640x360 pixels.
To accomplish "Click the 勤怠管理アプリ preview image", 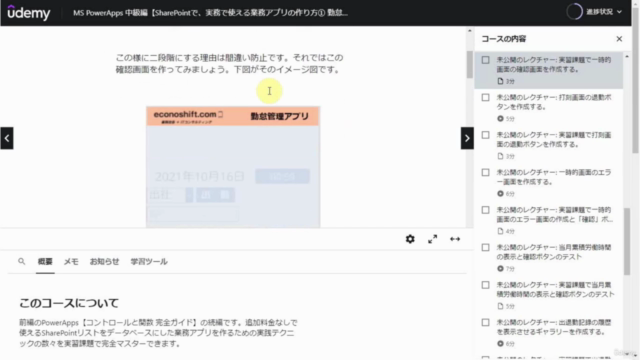I will (x=233, y=167).
